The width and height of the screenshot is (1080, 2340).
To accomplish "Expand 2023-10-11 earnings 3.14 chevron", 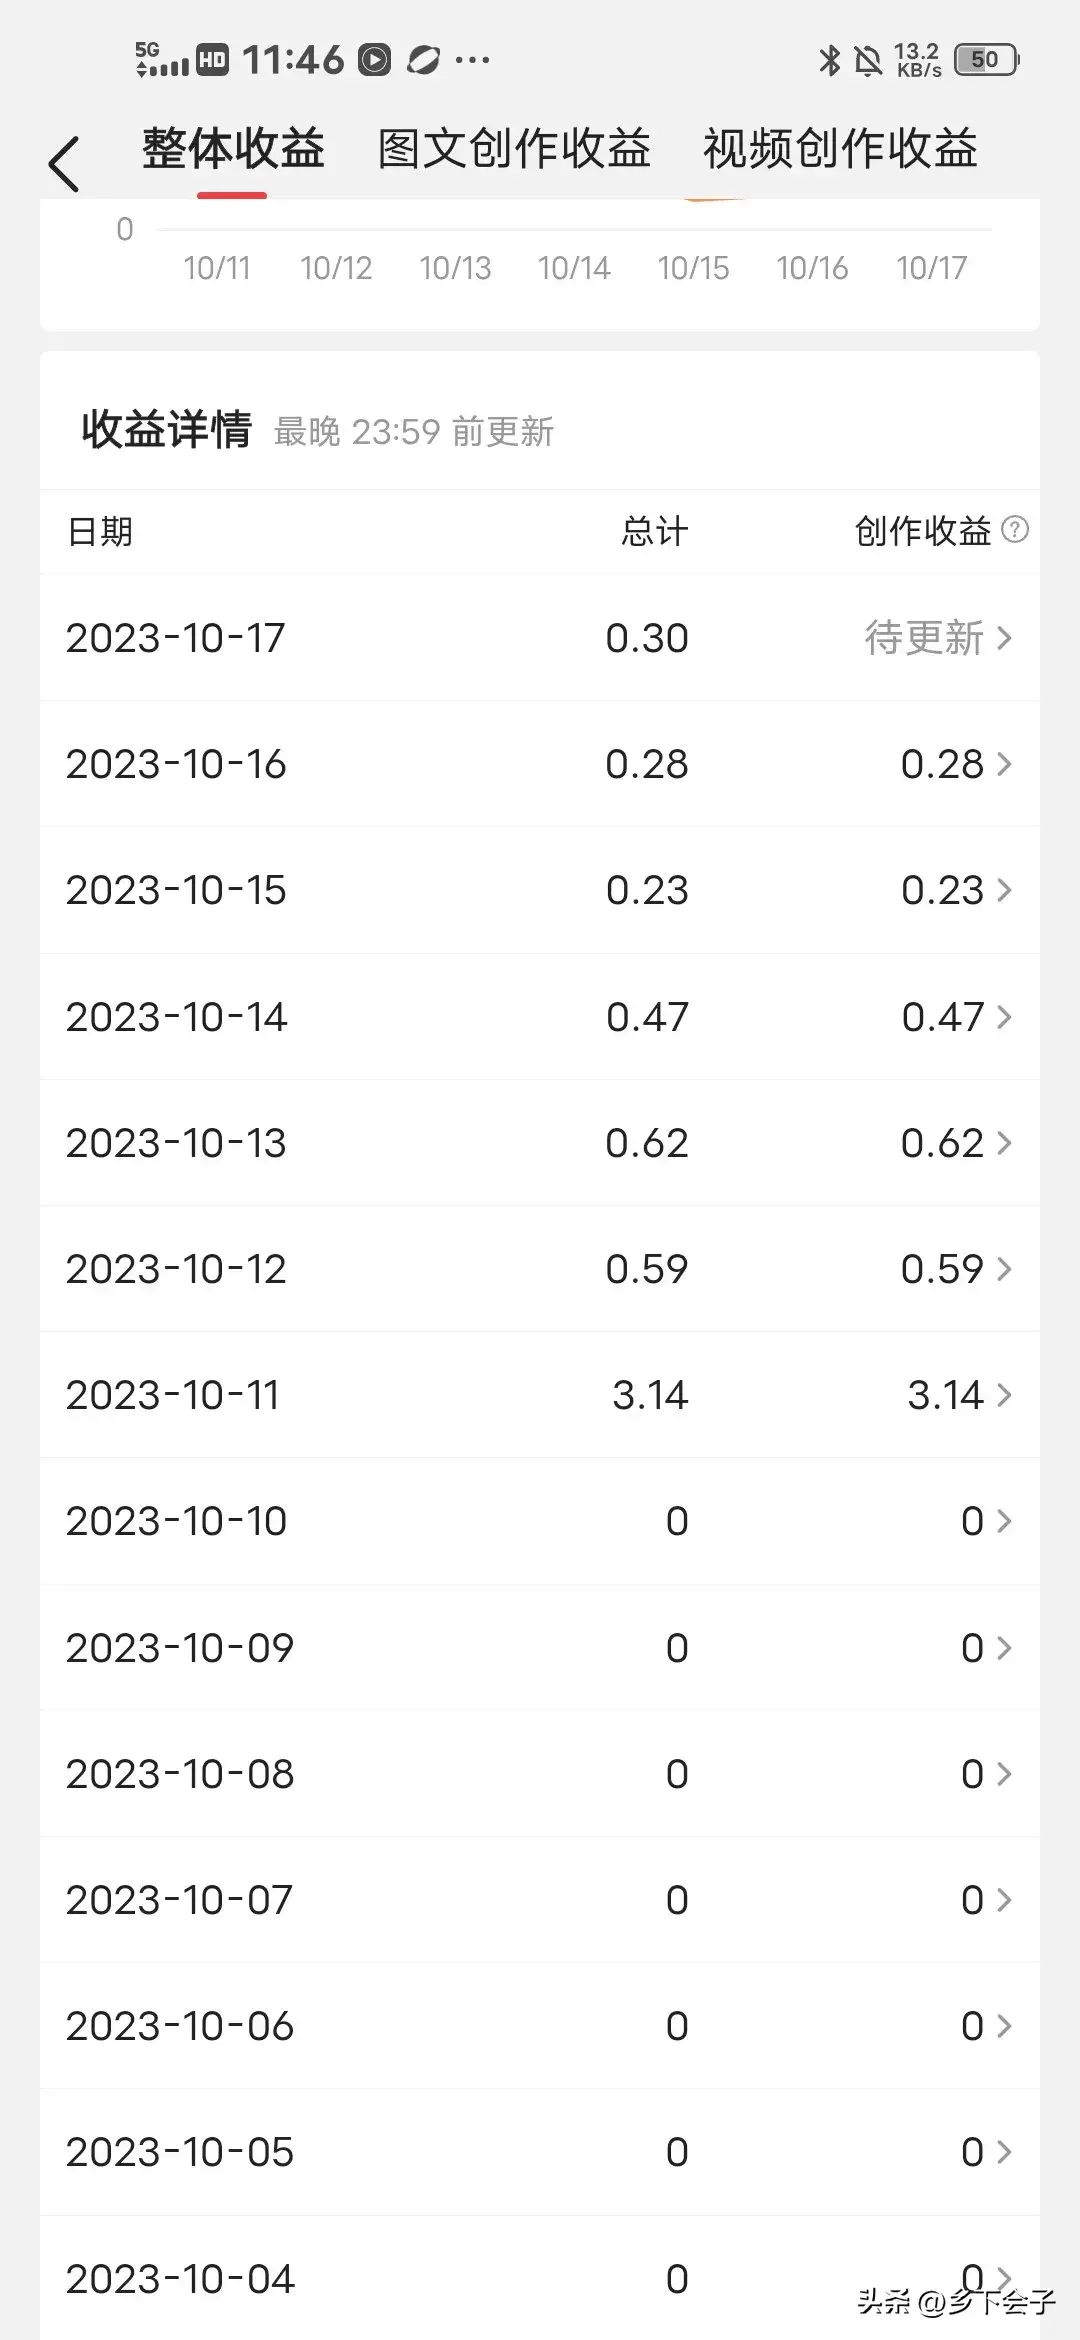I will click(1005, 1394).
